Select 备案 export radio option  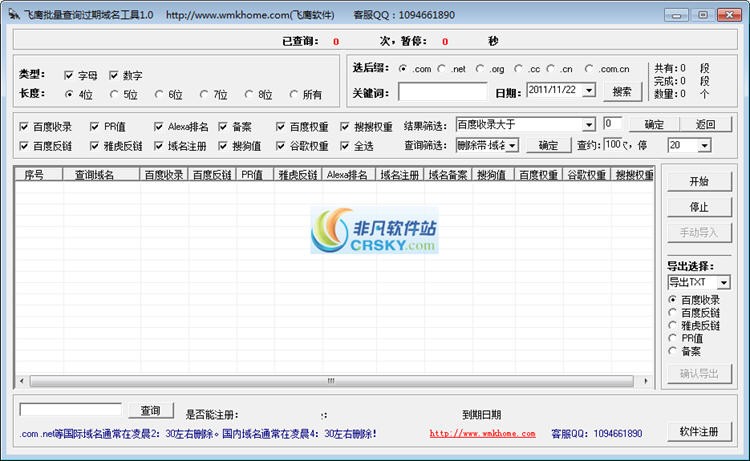click(x=672, y=351)
